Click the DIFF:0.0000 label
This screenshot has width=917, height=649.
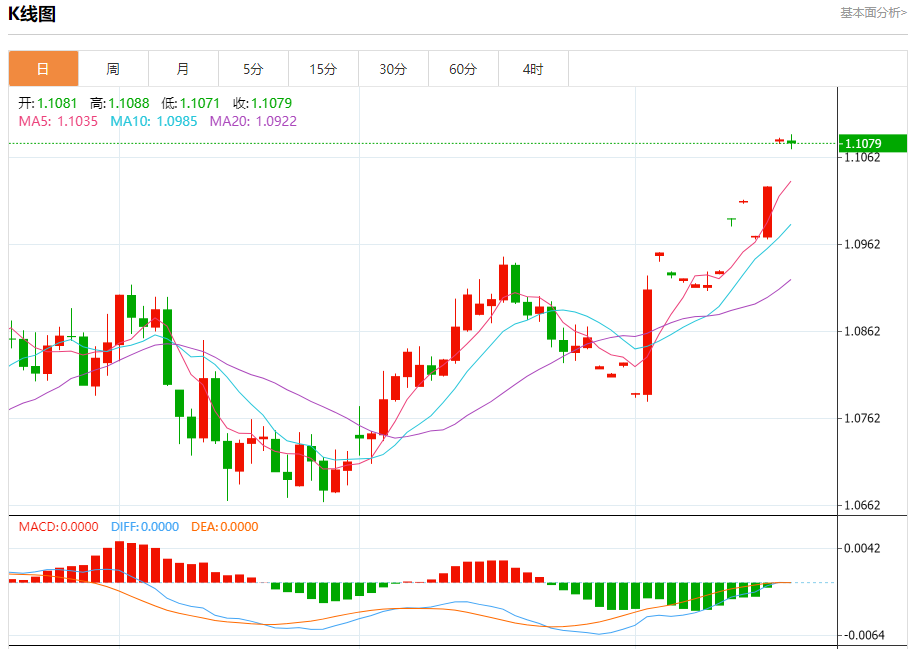(x=145, y=527)
